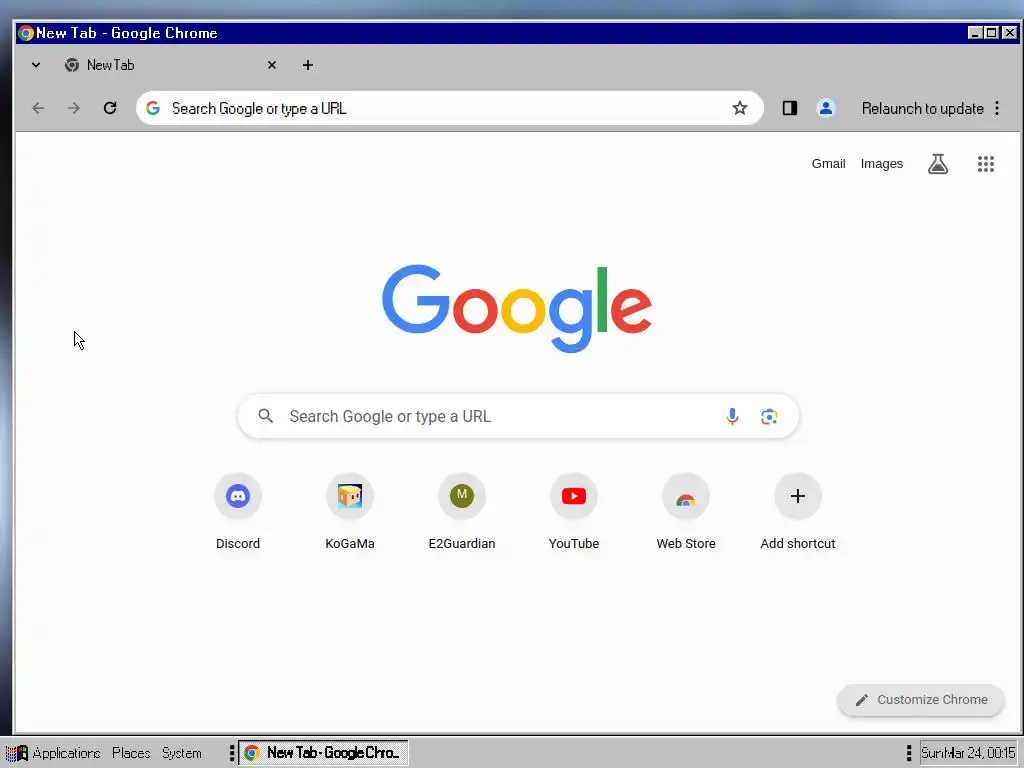
Task: Close the New Tab tab
Action: 272,65
